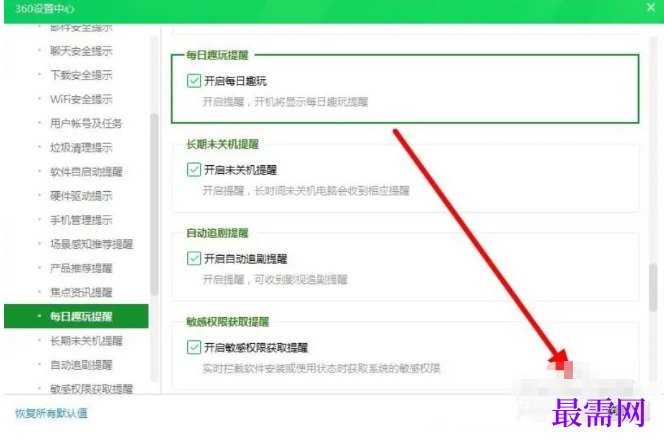Screen dimensions: 664x444
Task: Click the main panel scrollbar thumb
Action: click(x=653, y=287)
